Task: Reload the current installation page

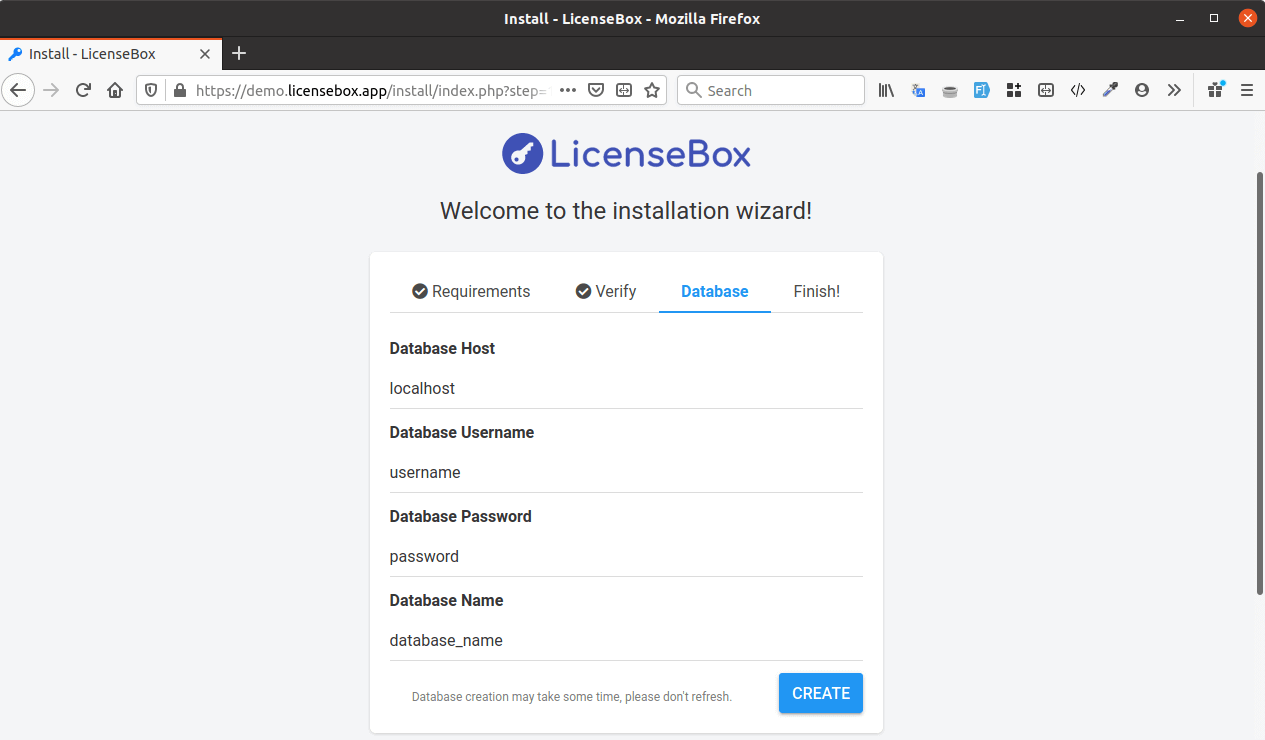Action: tap(84, 90)
